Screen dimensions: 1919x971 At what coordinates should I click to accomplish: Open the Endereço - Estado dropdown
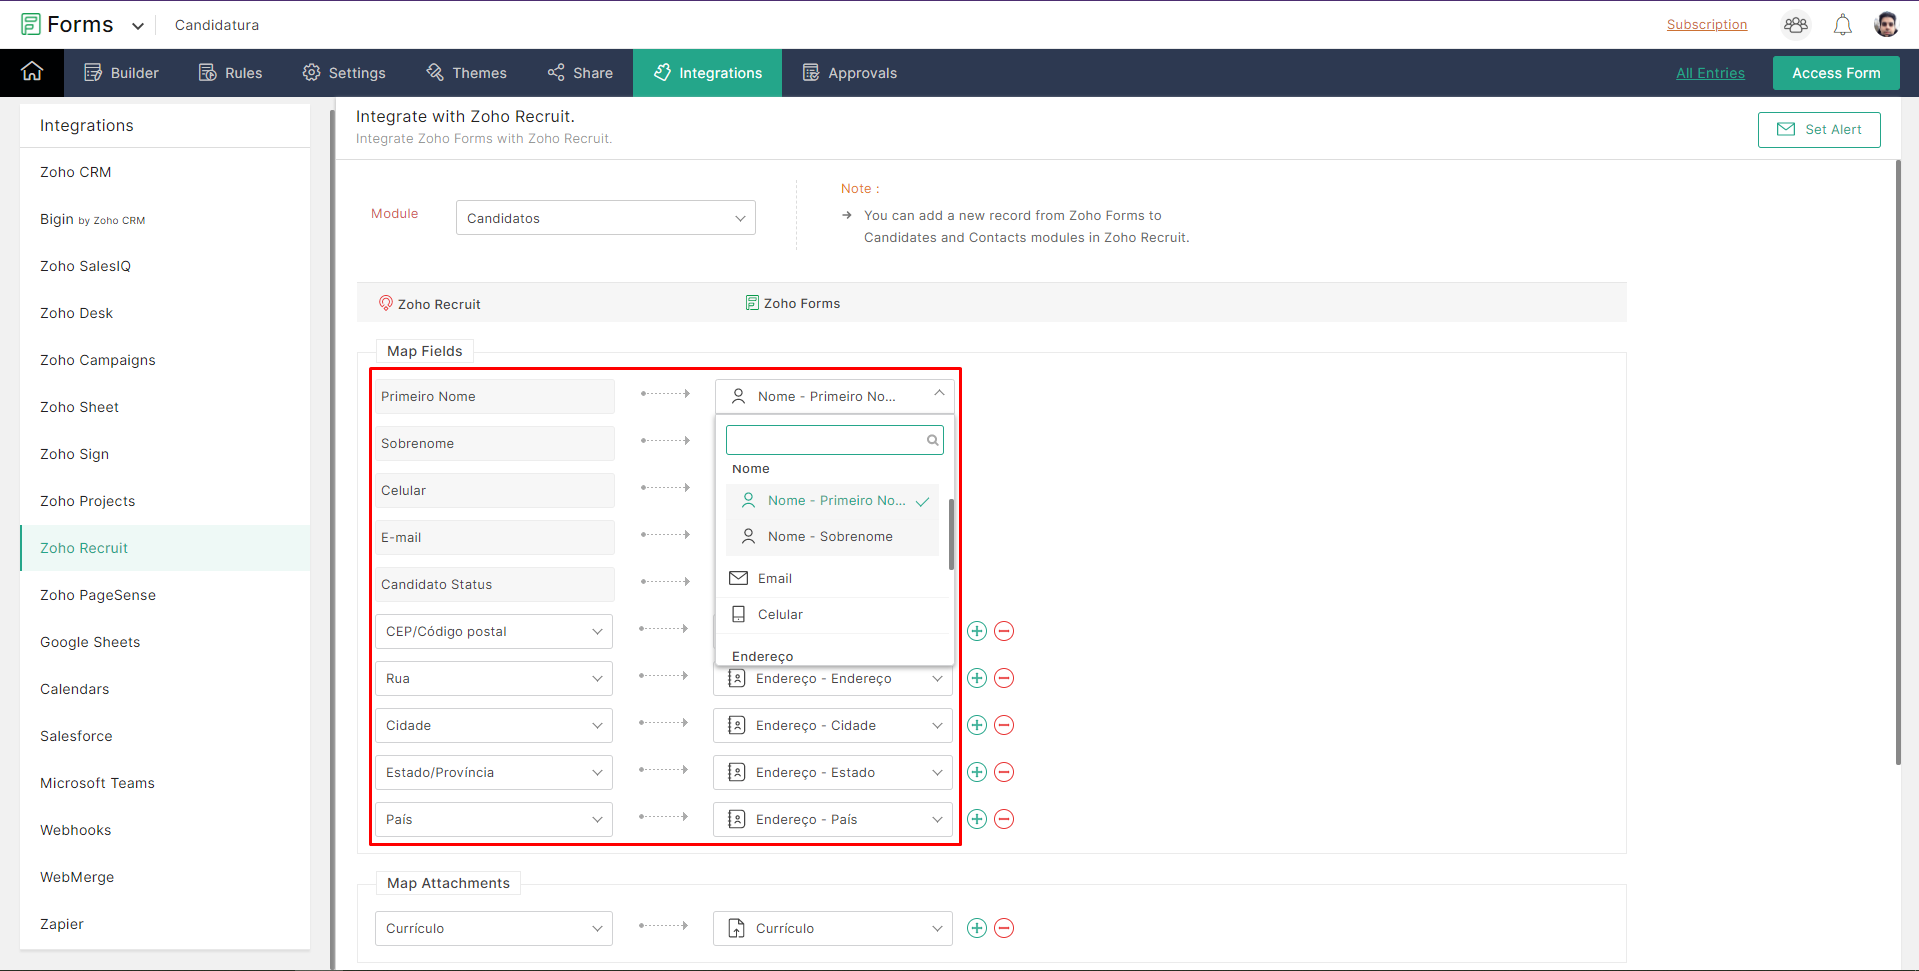point(833,772)
